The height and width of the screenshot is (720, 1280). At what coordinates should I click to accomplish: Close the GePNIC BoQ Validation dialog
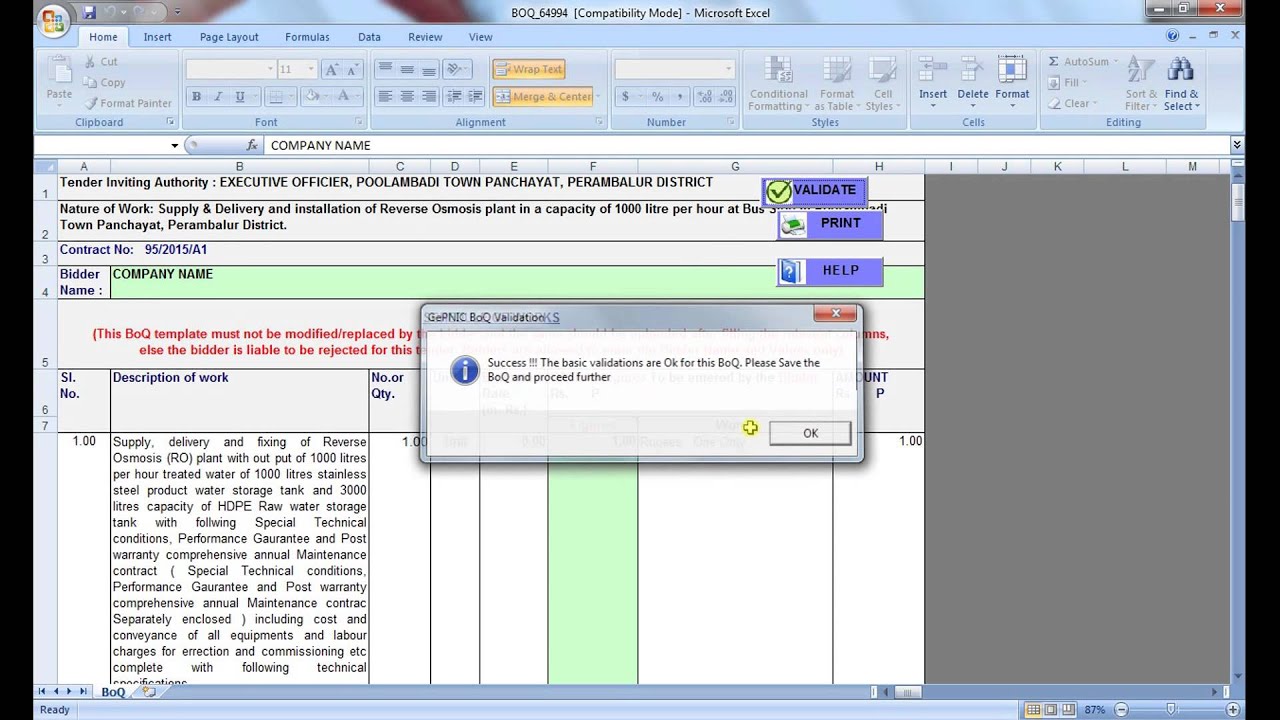pyautogui.click(x=835, y=314)
